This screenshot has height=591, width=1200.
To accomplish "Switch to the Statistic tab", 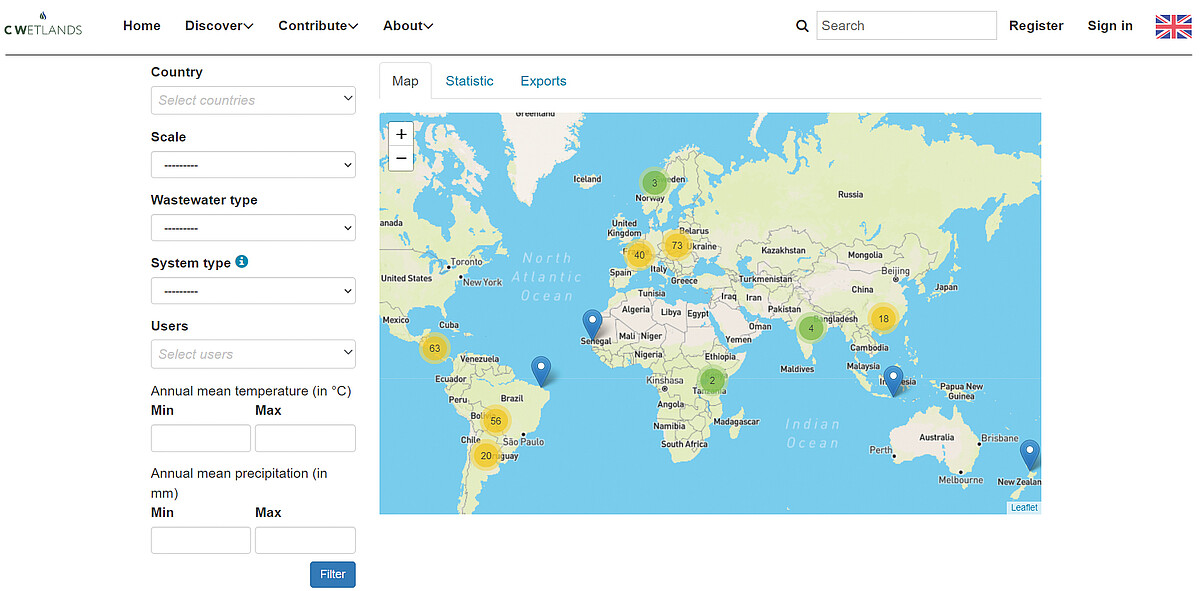I will [469, 81].
